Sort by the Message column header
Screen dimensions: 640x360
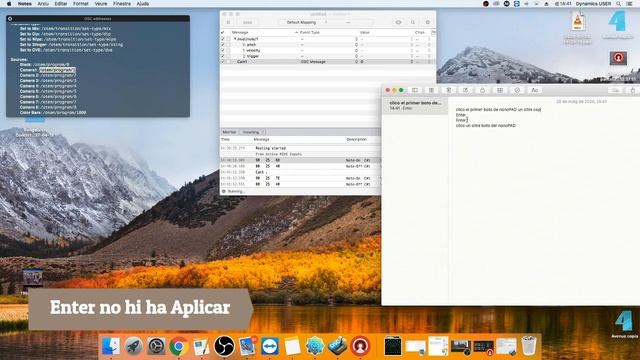pyautogui.click(x=240, y=32)
